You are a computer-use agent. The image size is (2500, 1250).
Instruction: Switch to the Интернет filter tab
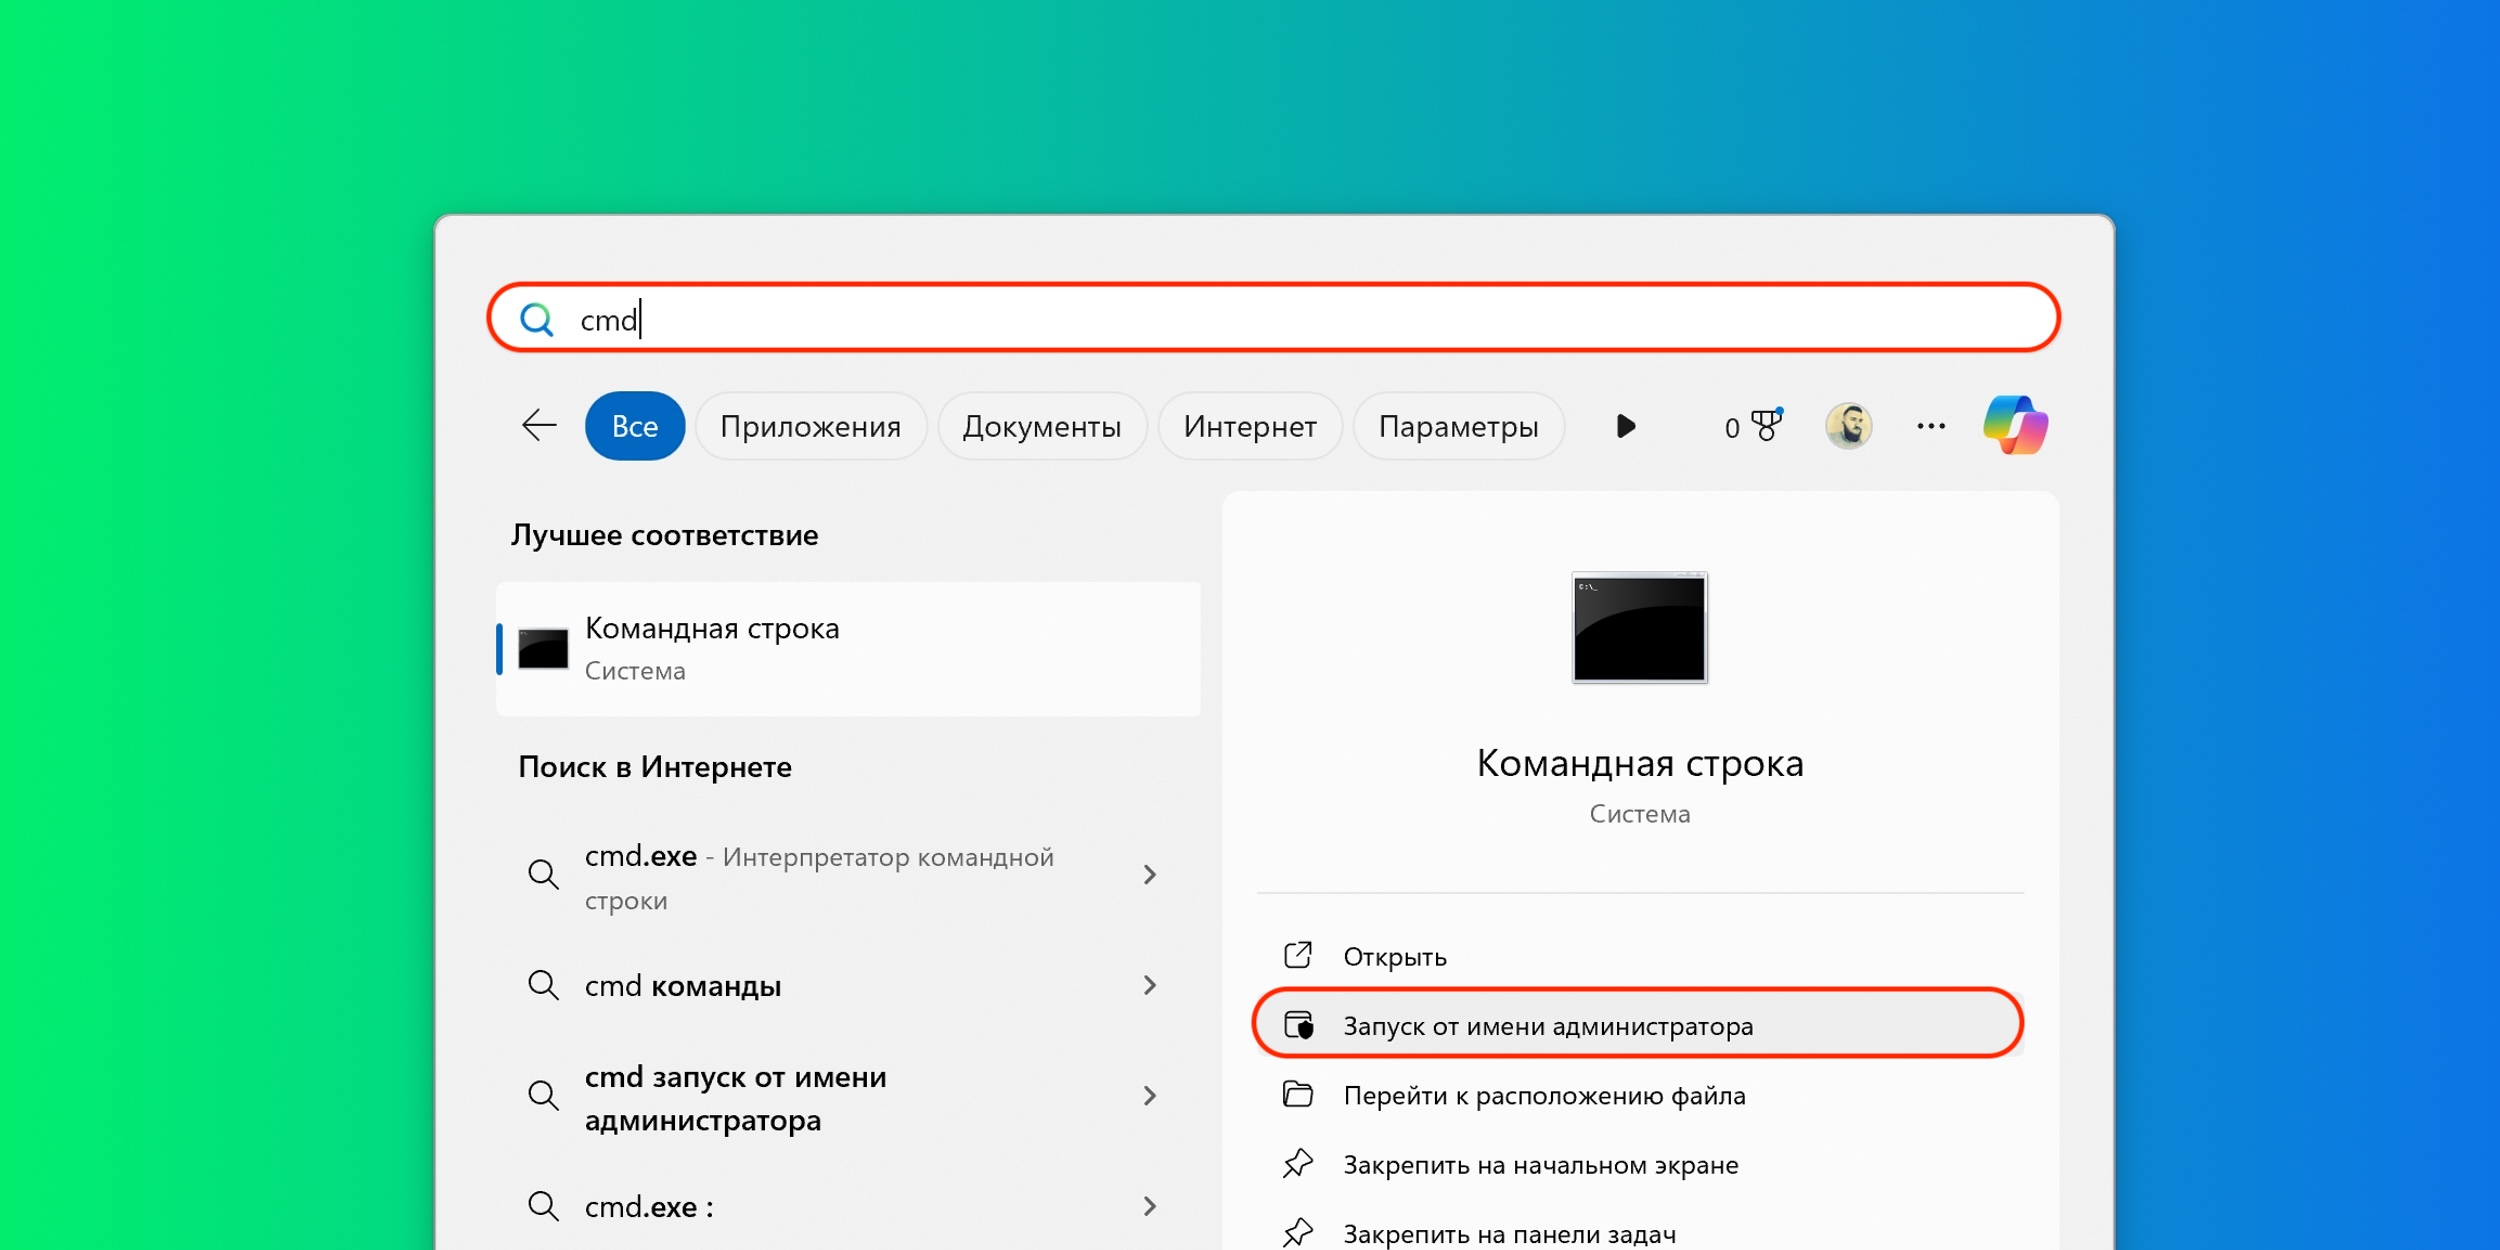point(1250,426)
